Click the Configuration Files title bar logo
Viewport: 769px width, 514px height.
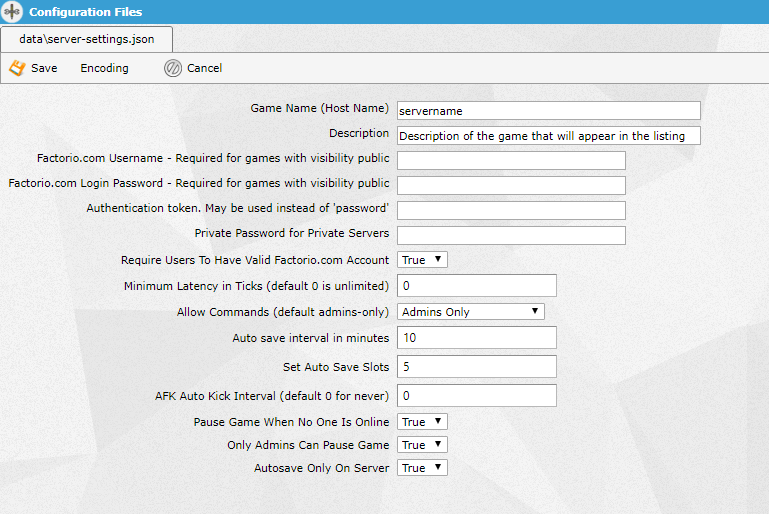(x=13, y=12)
